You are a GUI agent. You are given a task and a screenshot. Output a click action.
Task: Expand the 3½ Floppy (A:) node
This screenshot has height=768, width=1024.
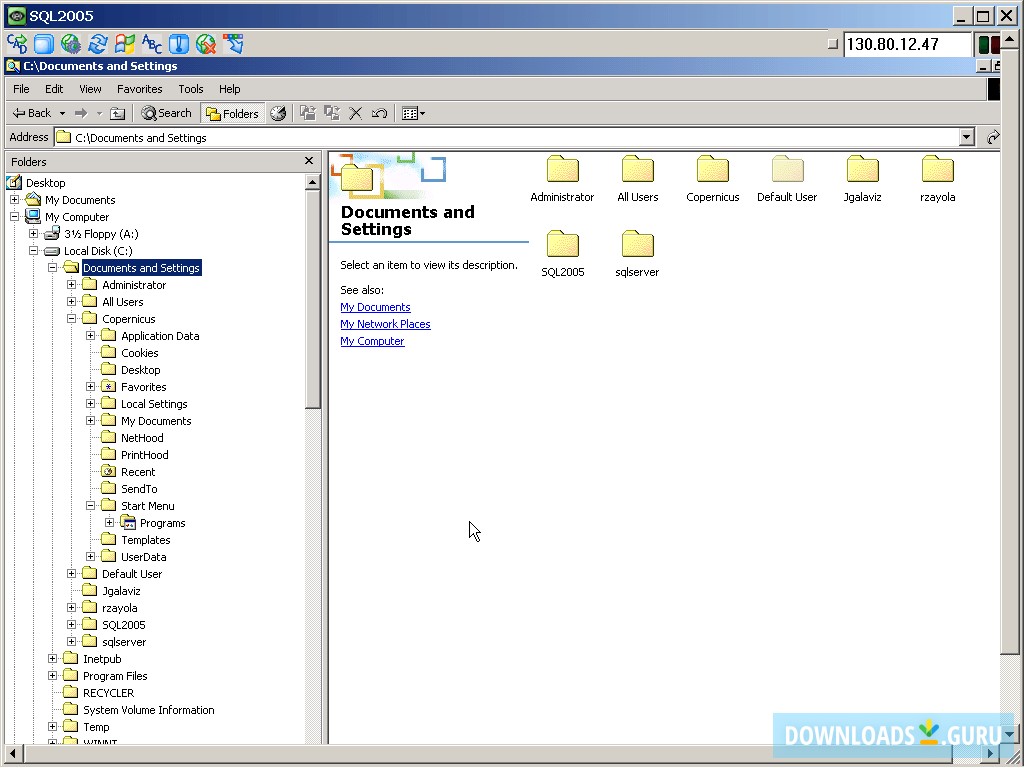(x=34, y=234)
